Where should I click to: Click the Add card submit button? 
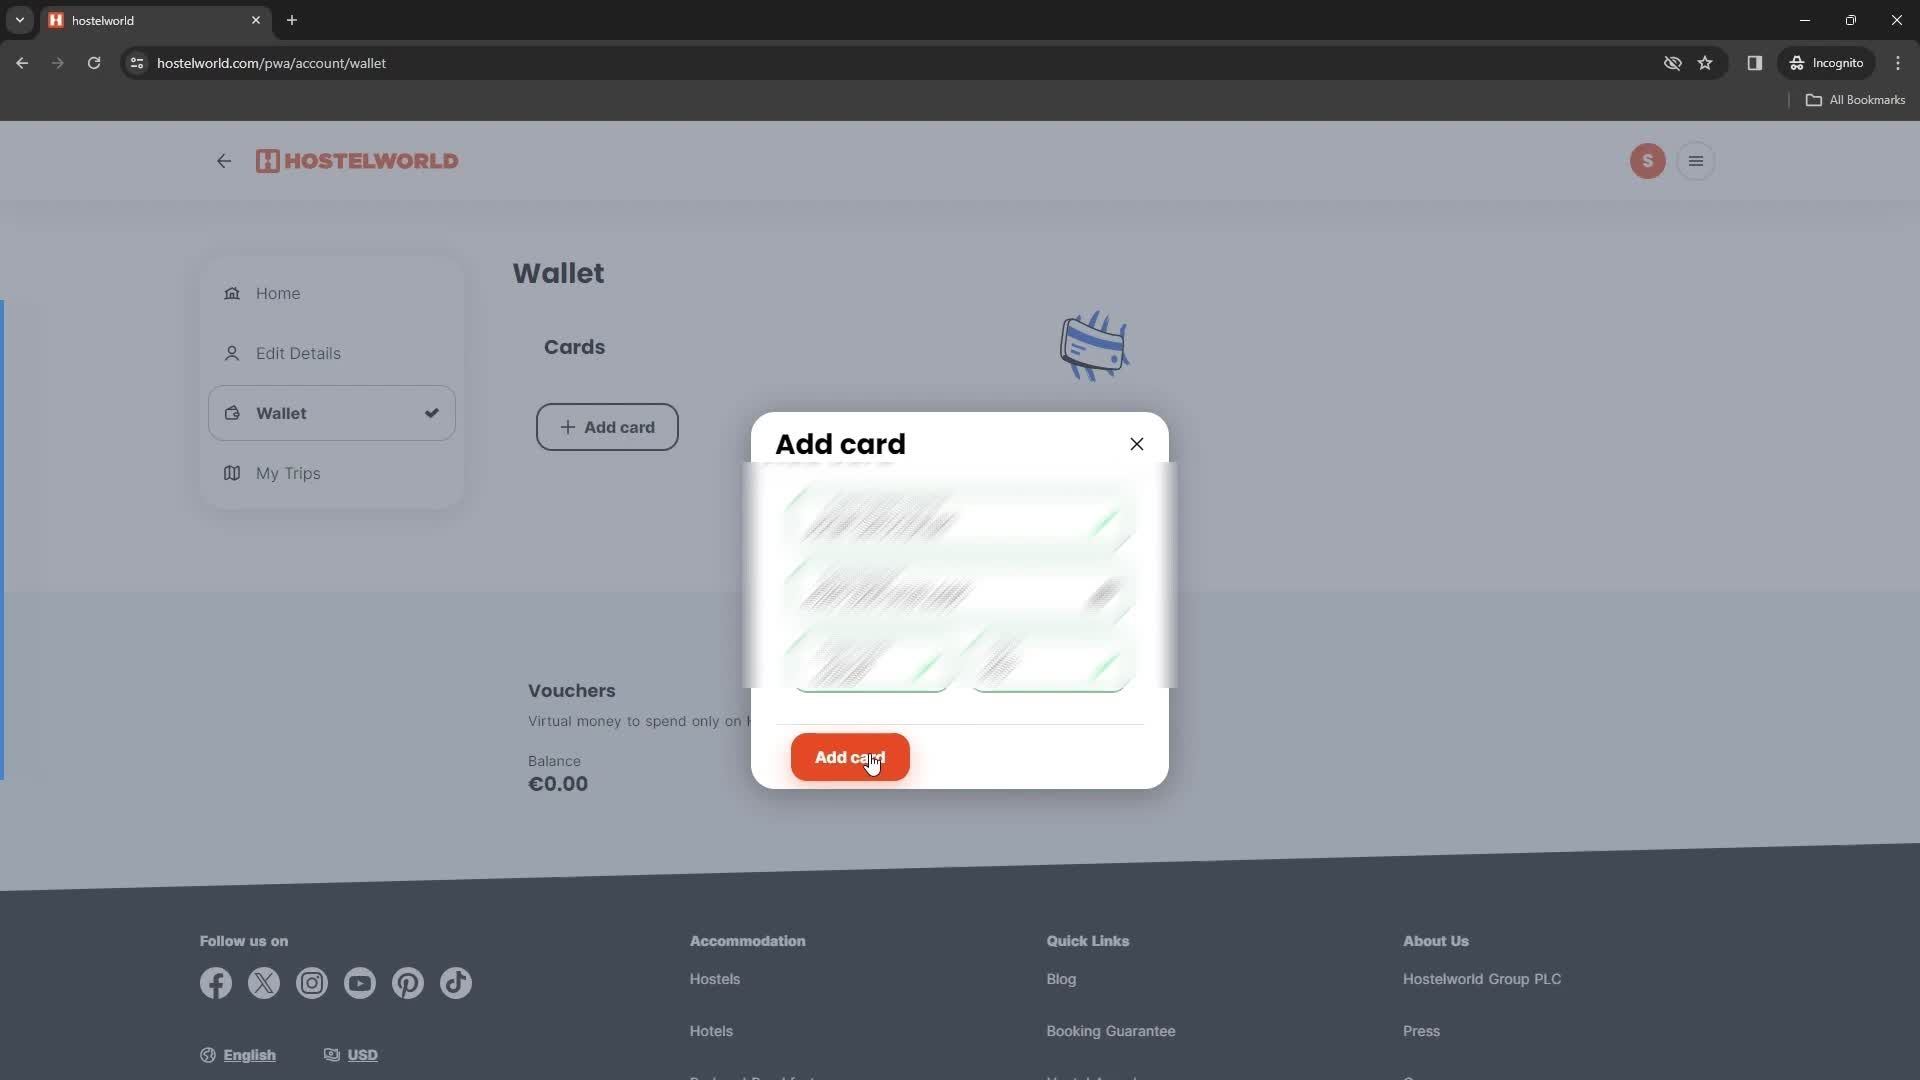pos(849,757)
